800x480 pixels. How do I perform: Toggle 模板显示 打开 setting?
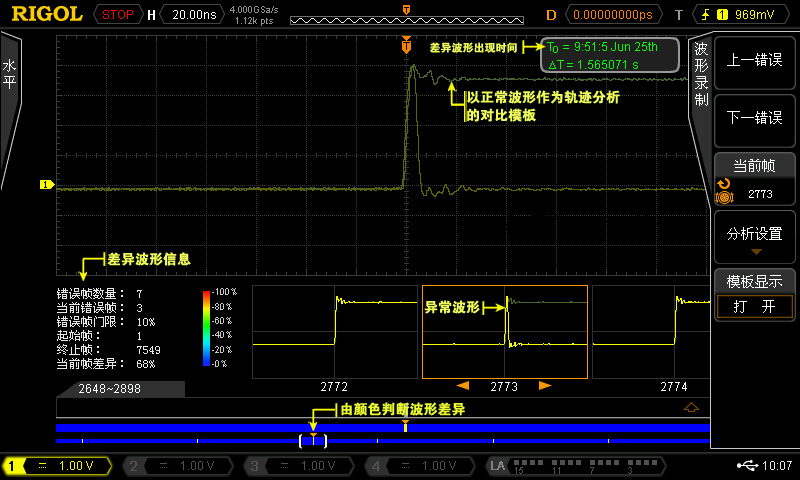coord(754,307)
